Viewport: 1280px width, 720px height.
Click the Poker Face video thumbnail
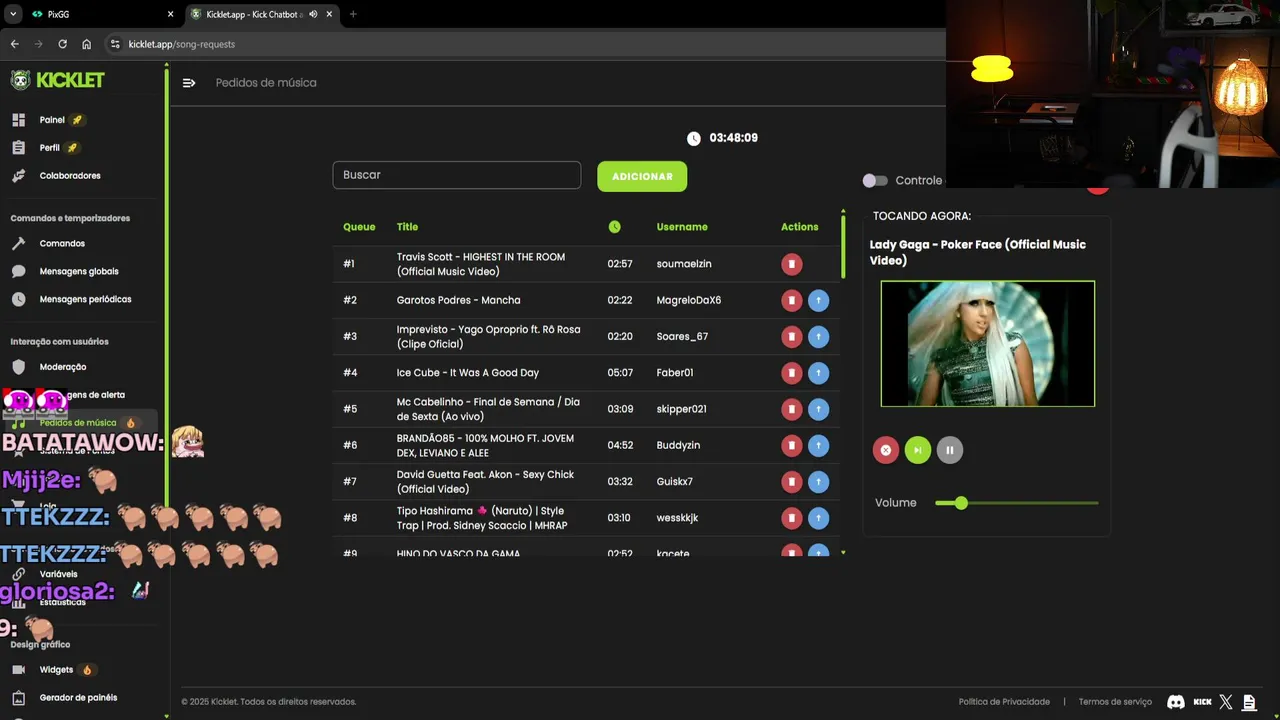pos(988,343)
